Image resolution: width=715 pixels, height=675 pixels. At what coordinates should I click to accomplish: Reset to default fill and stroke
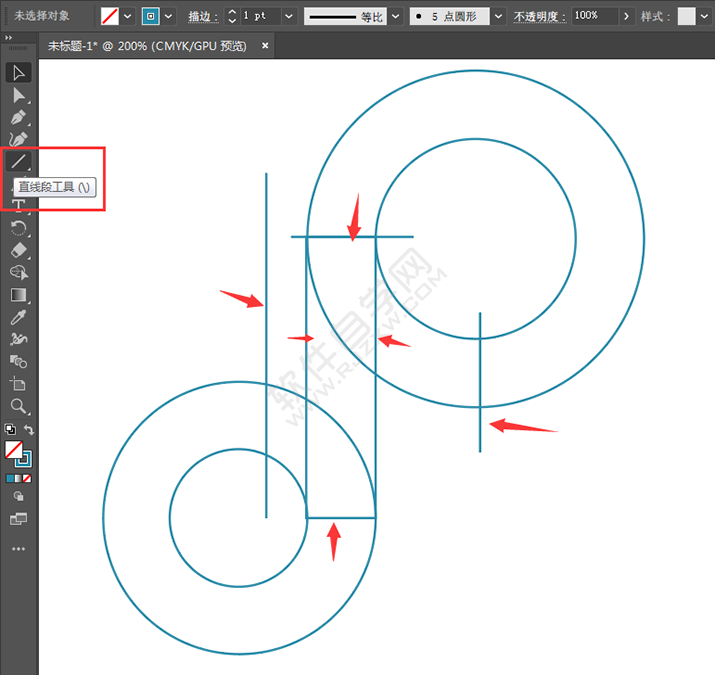pyautogui.click(x=9, y=430)
